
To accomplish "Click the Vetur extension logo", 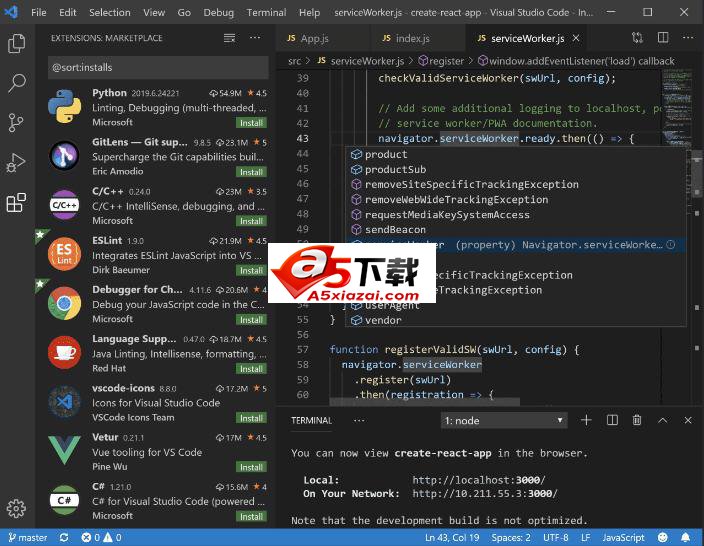I will tap(64, 449).
